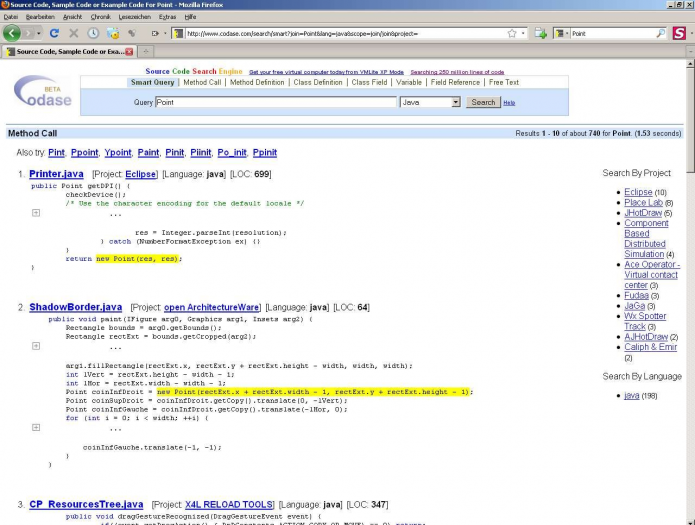The width and height of the screenshot is (695, 525).
Task: Open the Eclipse project link in result 1
Action: tap(141, 174)
